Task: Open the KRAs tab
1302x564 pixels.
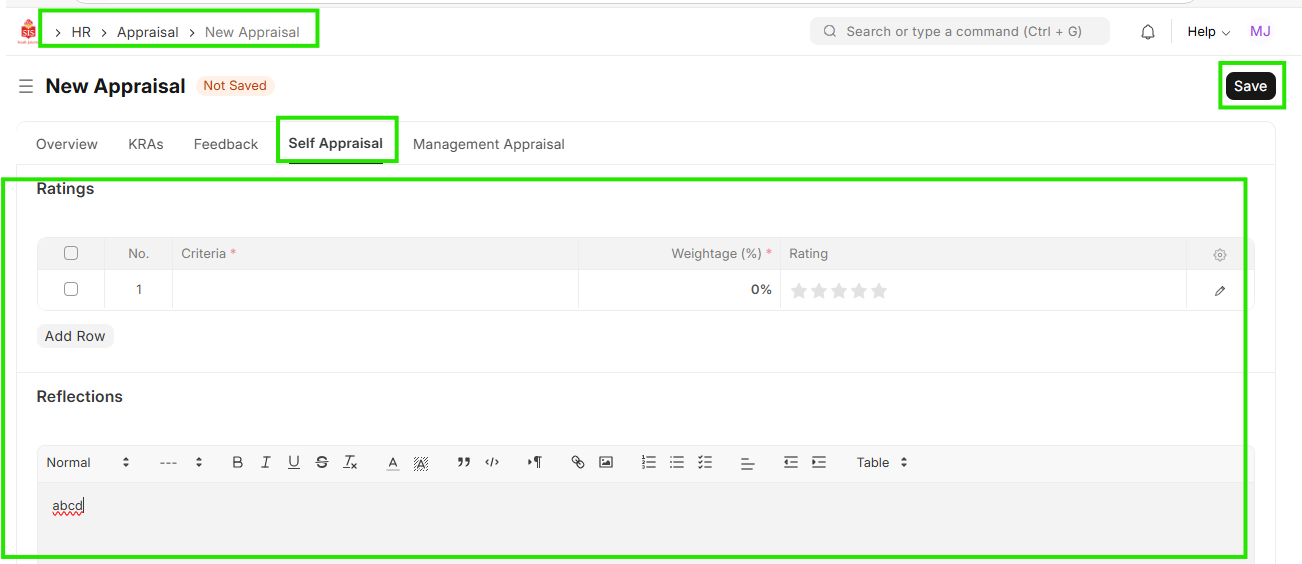Action: coord(146,144)
